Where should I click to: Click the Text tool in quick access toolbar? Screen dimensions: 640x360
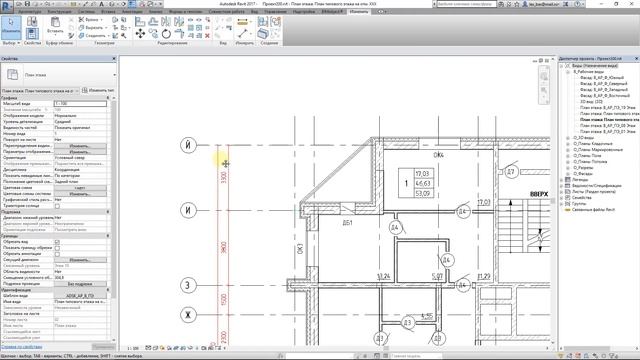pos(102,4)
